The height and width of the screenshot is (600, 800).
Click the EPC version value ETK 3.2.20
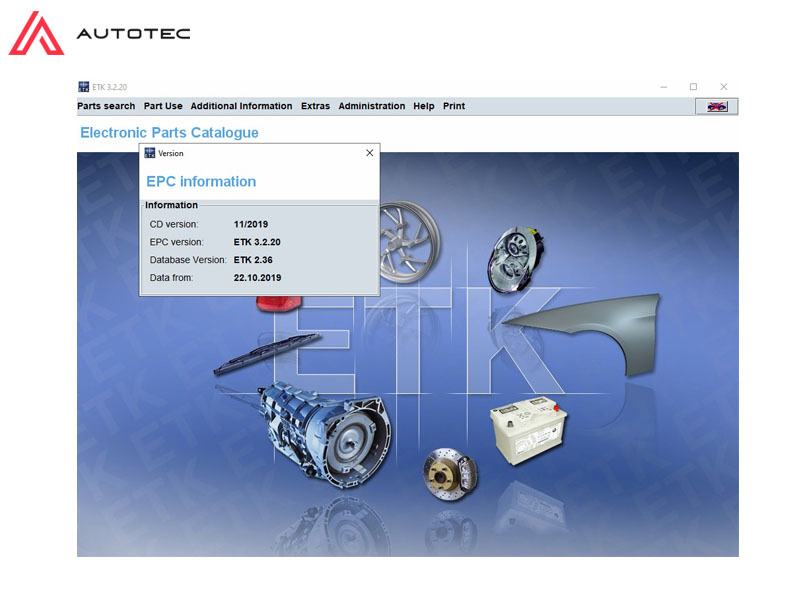click(257, 242)
